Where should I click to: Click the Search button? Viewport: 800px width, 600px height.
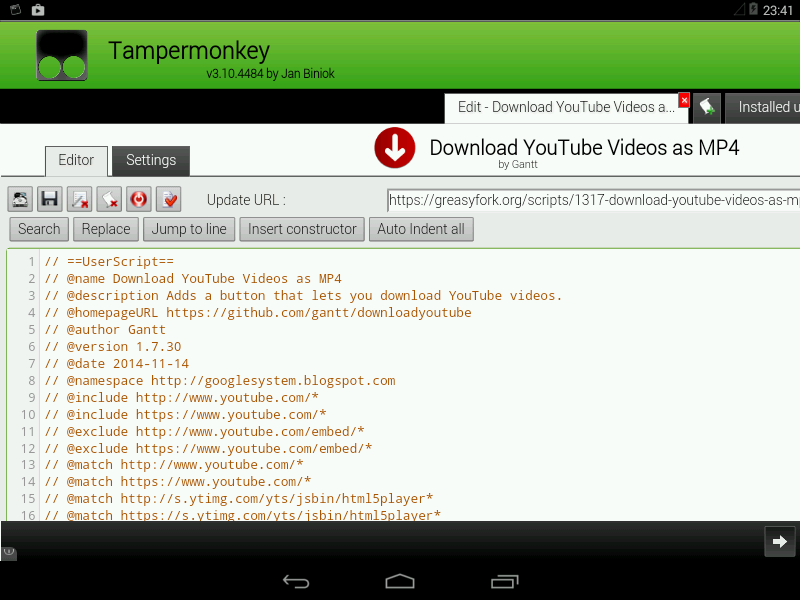point(39,229)
